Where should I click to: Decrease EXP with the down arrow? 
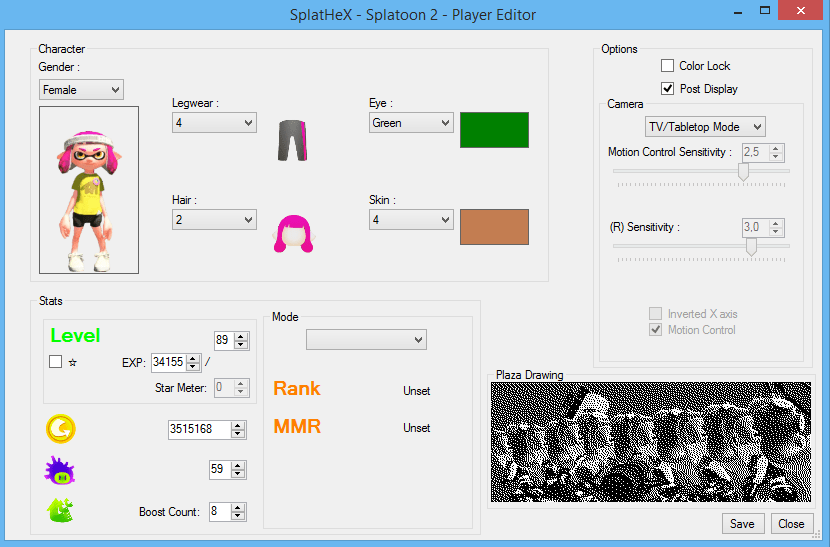point(194,366)
